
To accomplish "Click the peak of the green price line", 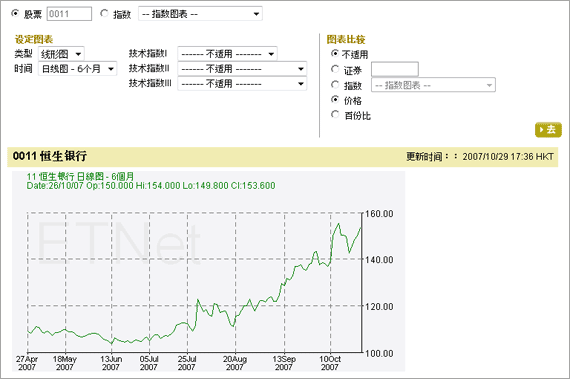I will (339, 223).
